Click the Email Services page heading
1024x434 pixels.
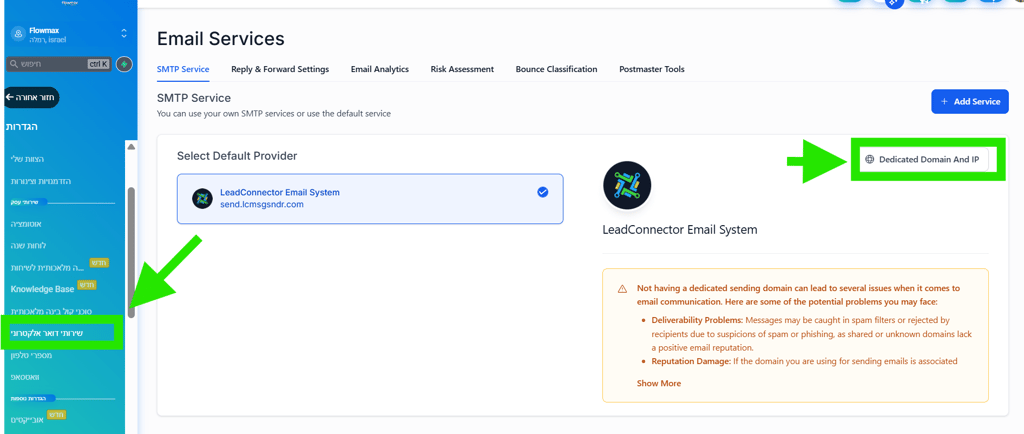(221, 39)
